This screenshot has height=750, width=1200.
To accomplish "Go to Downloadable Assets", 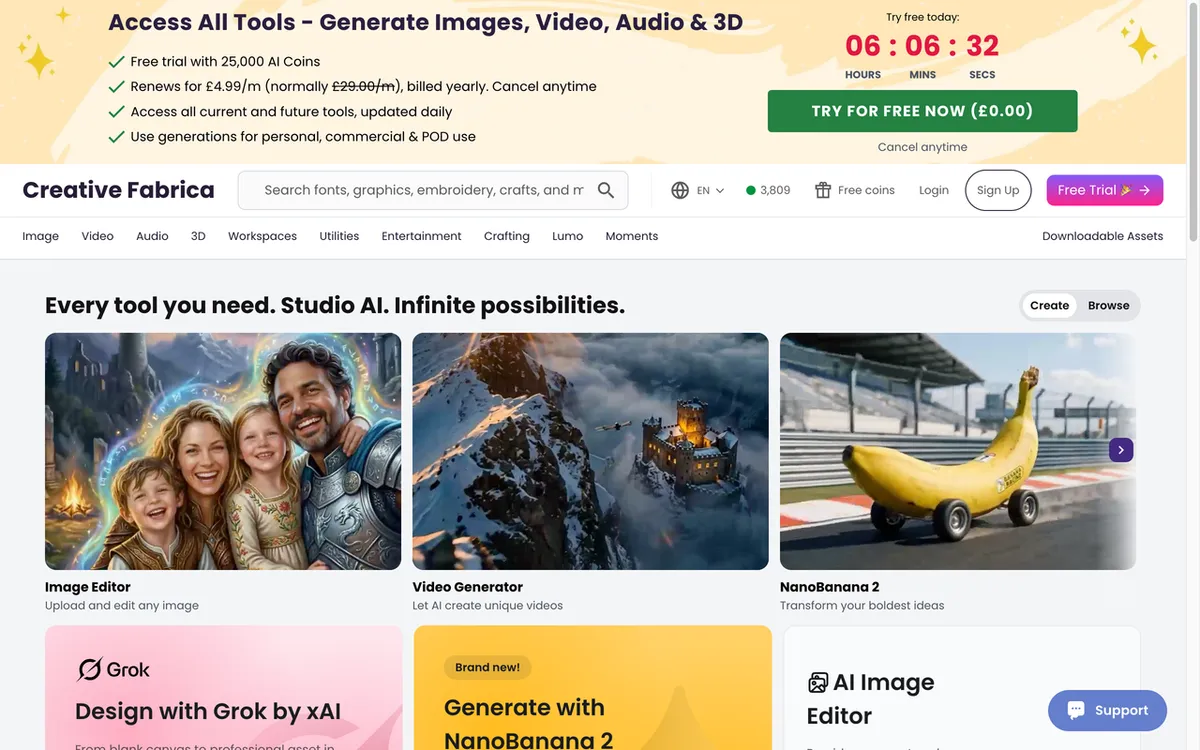I will point(1102,236).
